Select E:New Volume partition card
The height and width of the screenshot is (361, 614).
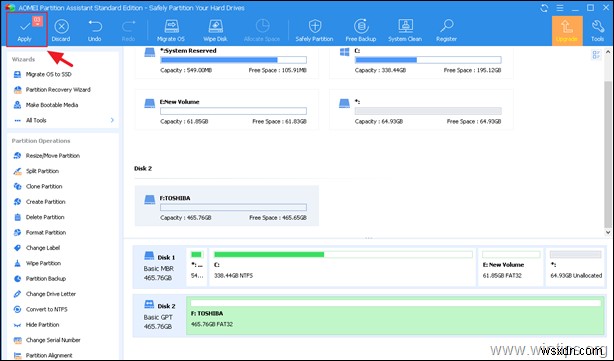(x=227, y=110)
